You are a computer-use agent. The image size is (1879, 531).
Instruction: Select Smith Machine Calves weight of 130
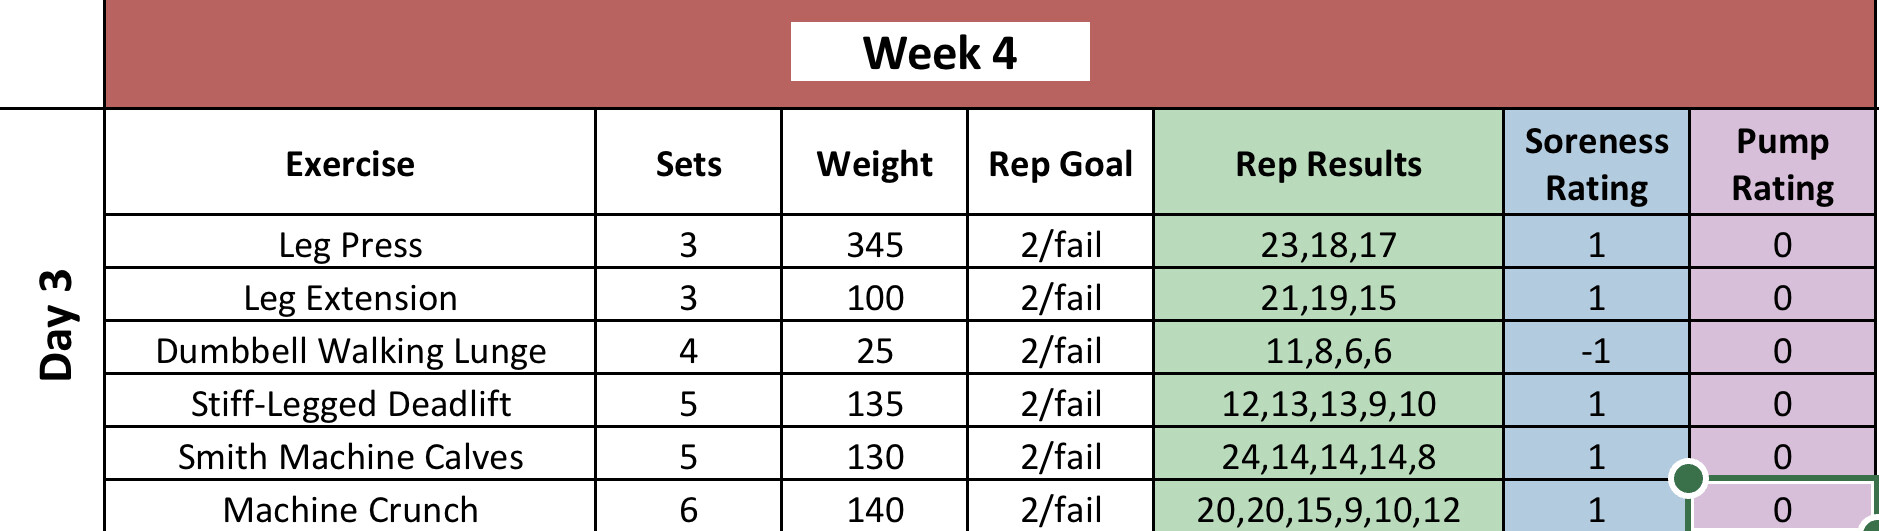(x=874, y=456)
